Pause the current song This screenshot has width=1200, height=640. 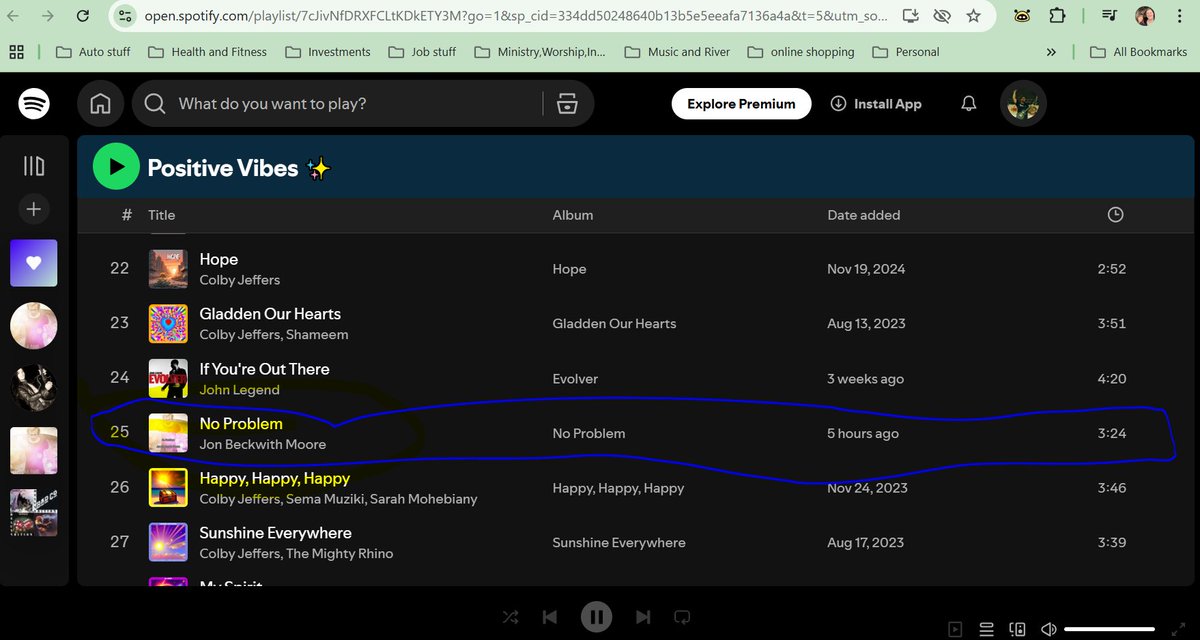596,617
